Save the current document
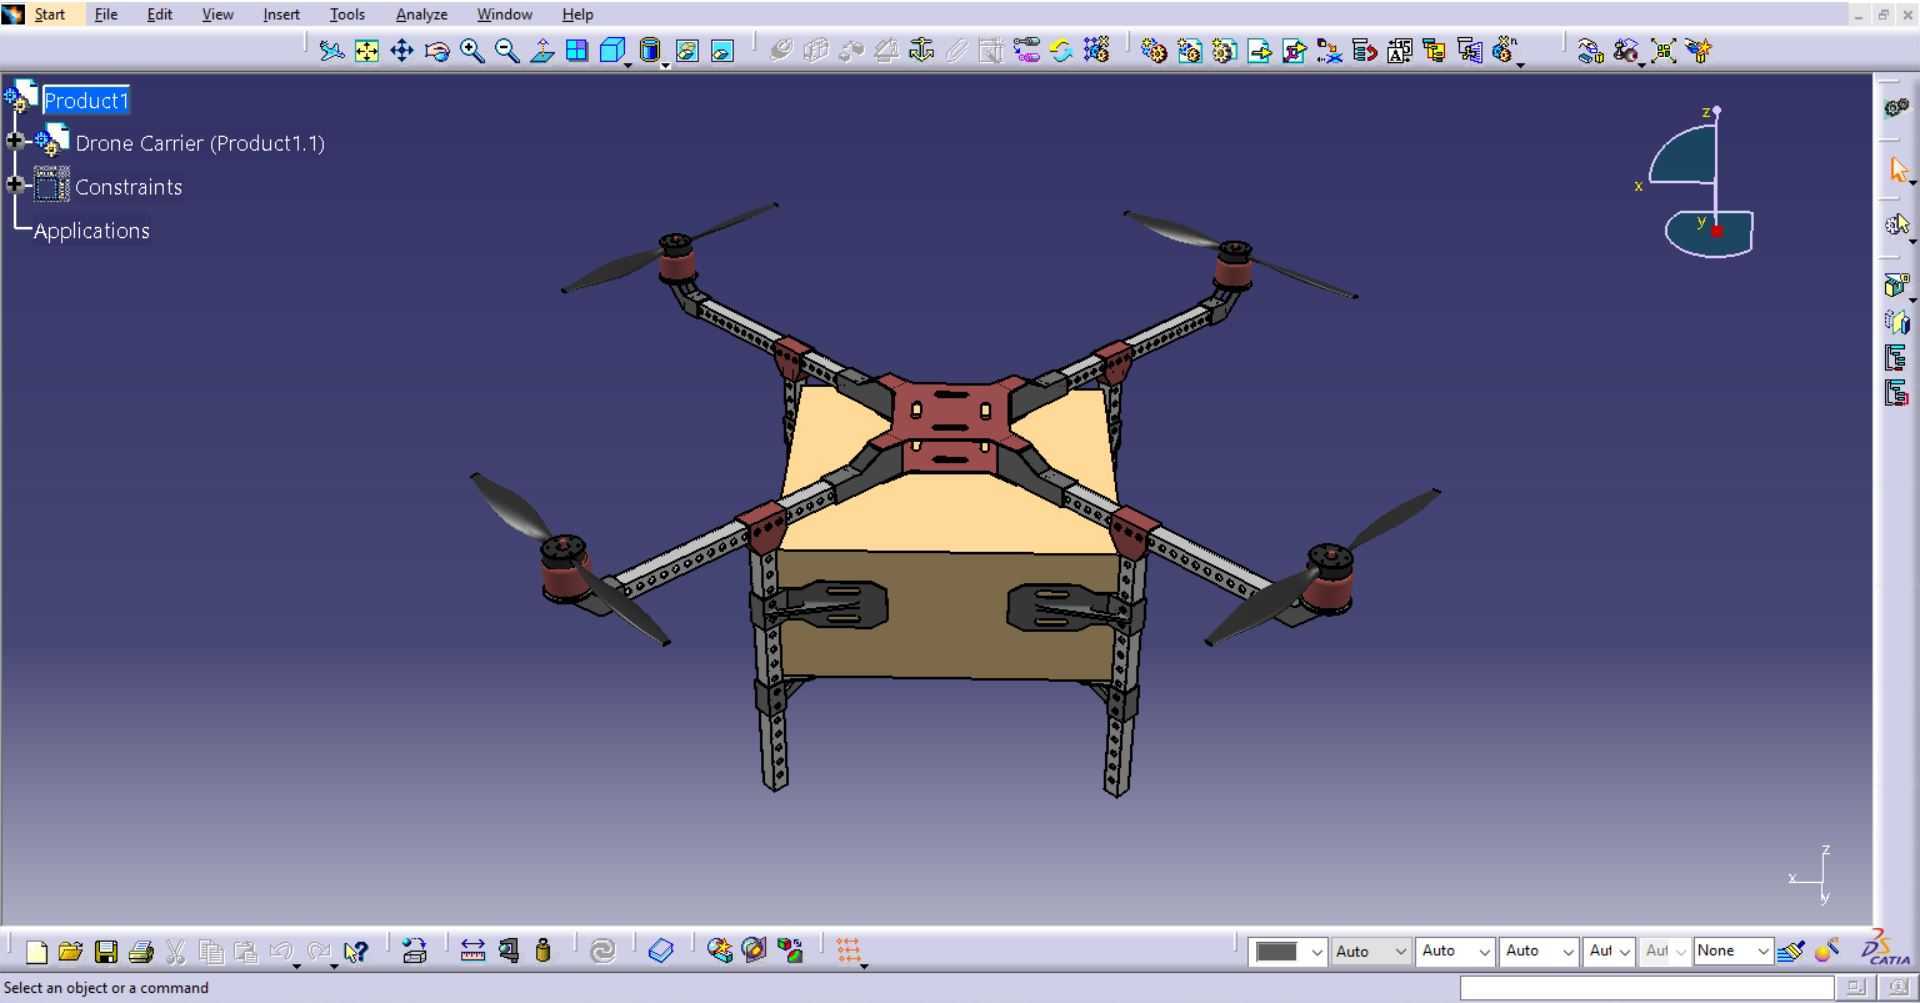The height and width of the screenshot is (1003, 1920). coord(106,951)
